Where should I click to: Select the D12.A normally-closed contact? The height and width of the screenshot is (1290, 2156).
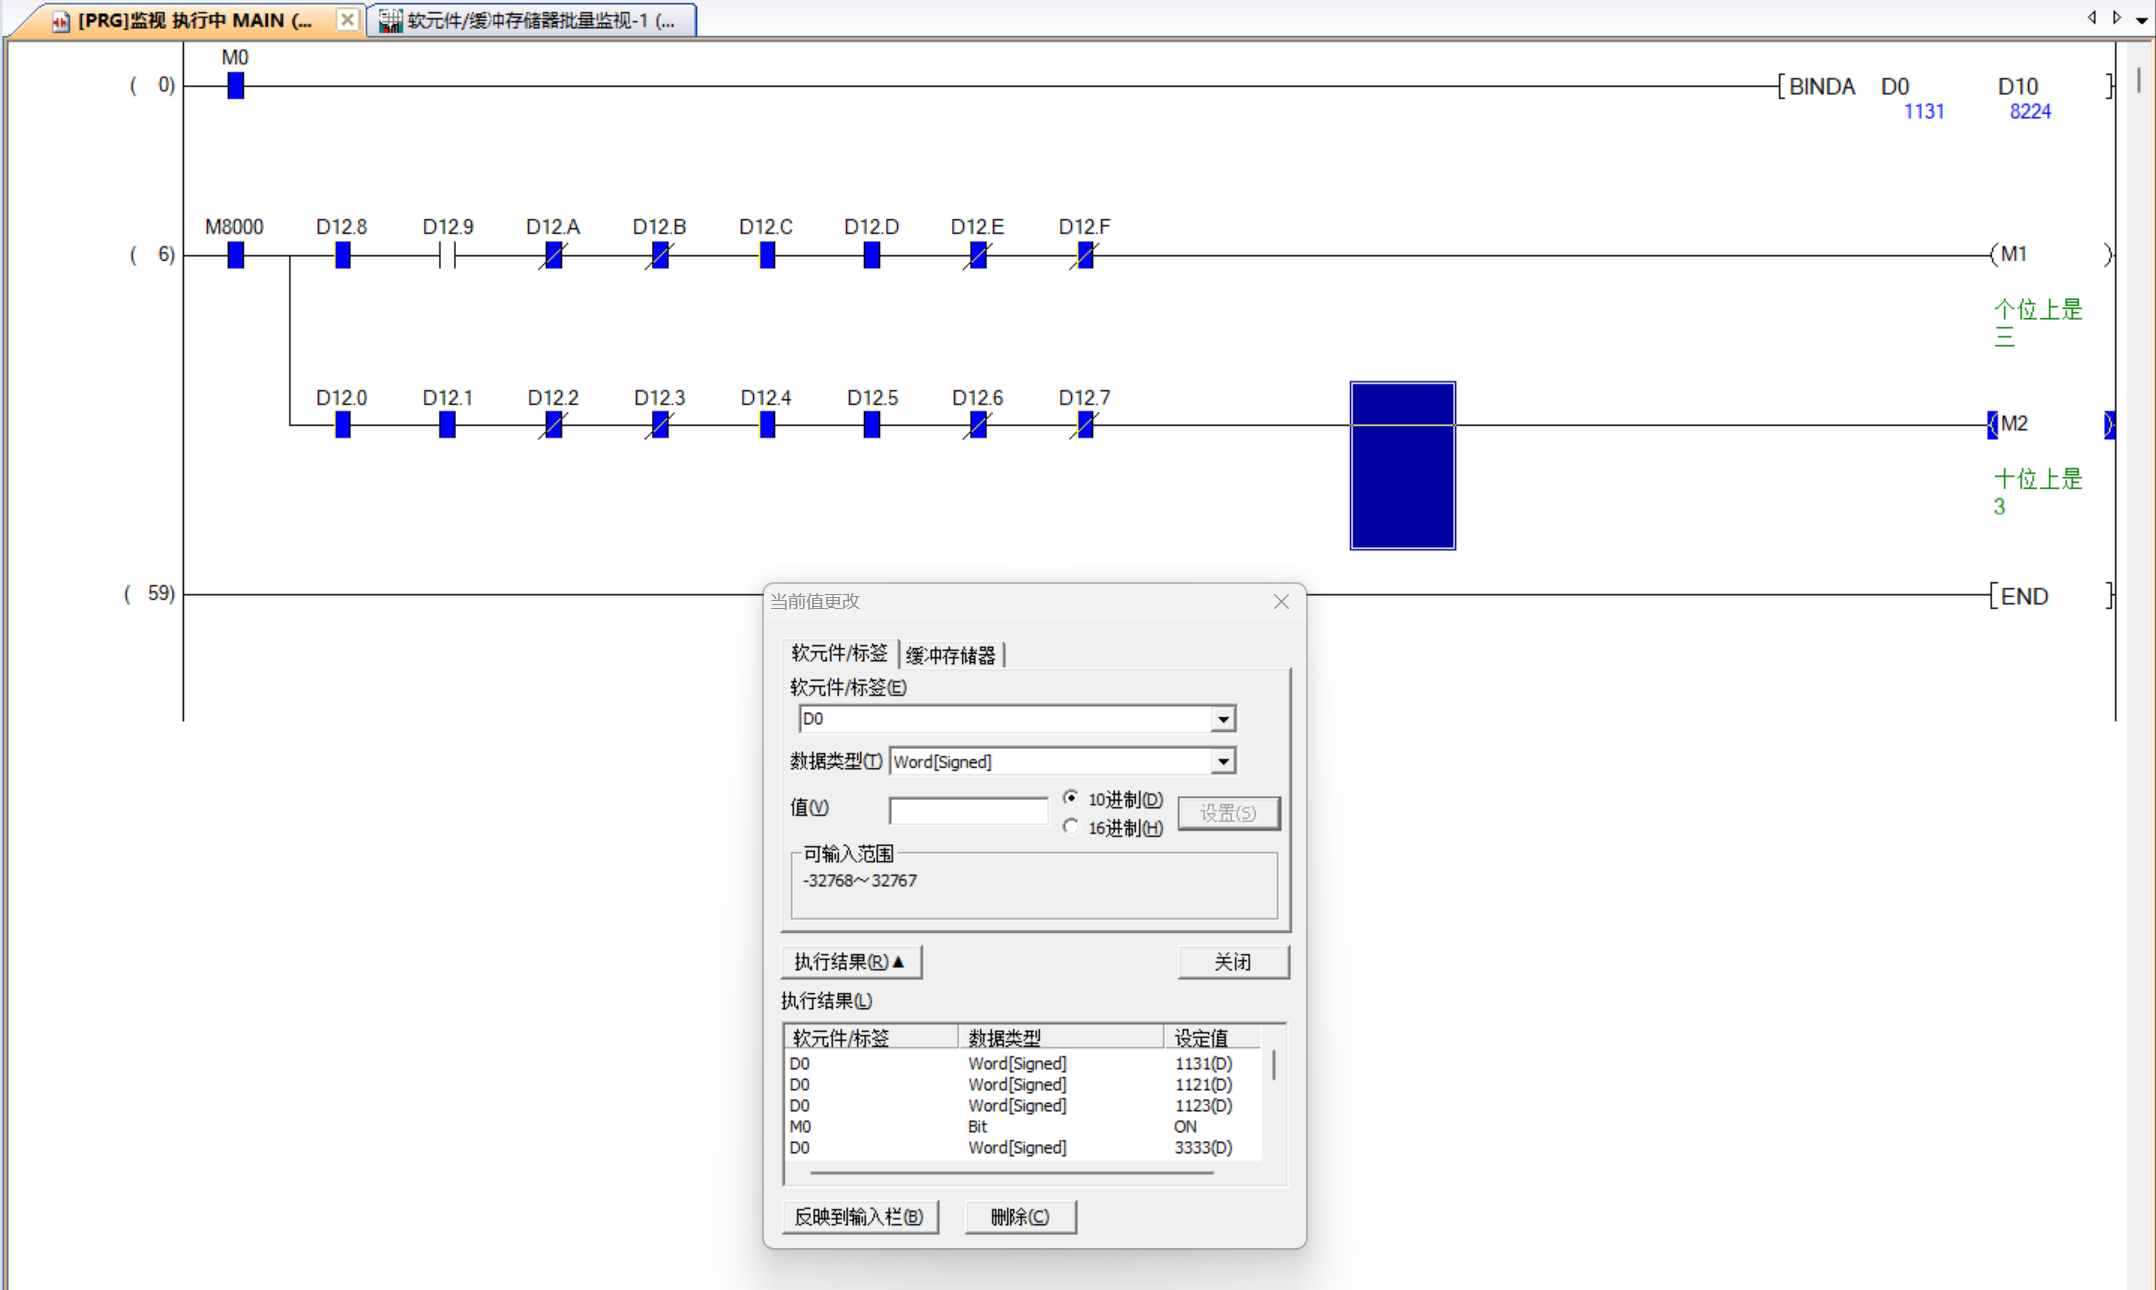553,256
